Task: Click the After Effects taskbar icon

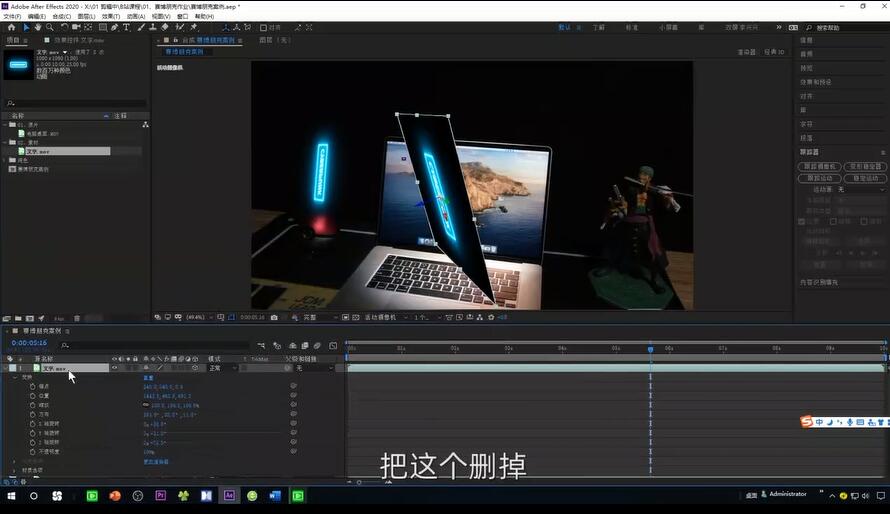Action: coord(229,495)
